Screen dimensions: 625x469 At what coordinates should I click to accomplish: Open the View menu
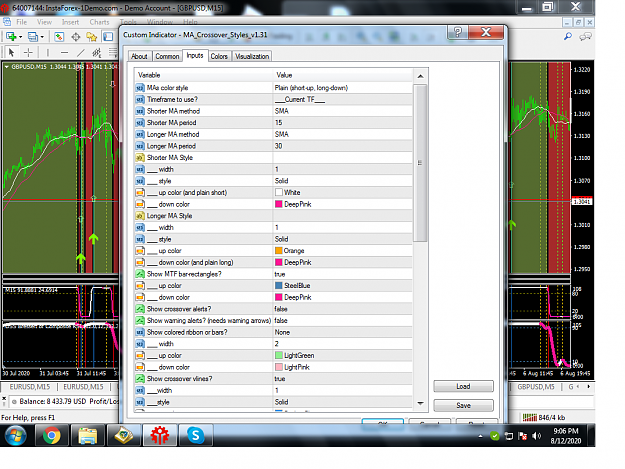(x=44, y=22)
